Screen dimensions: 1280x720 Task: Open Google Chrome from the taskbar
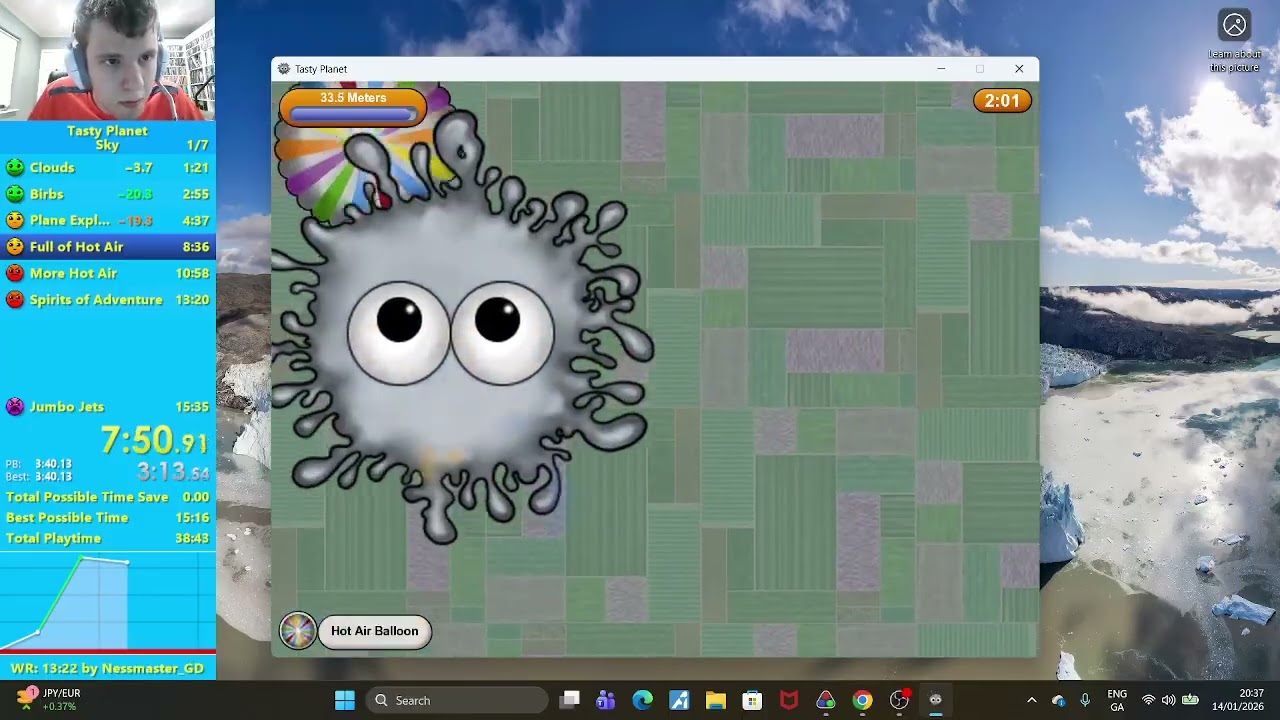pyautogui.click(x=862, y=700)
